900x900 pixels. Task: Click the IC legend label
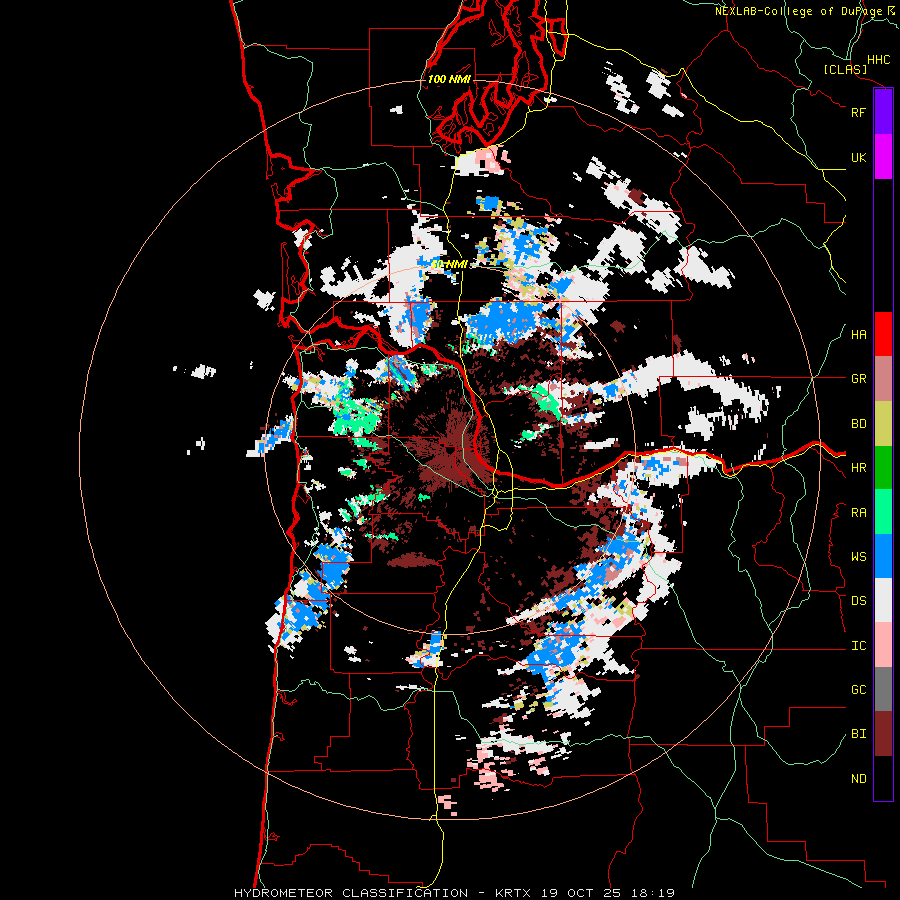tap(858, 646)
